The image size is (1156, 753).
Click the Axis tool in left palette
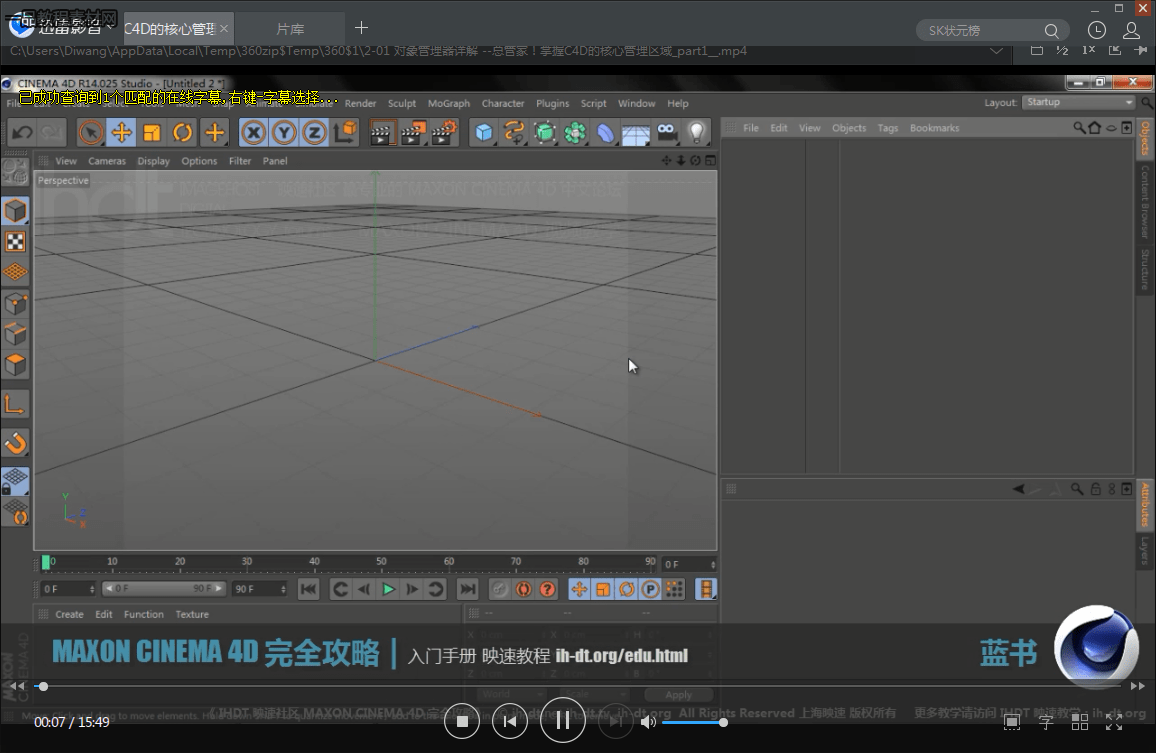tap(15, 404)
